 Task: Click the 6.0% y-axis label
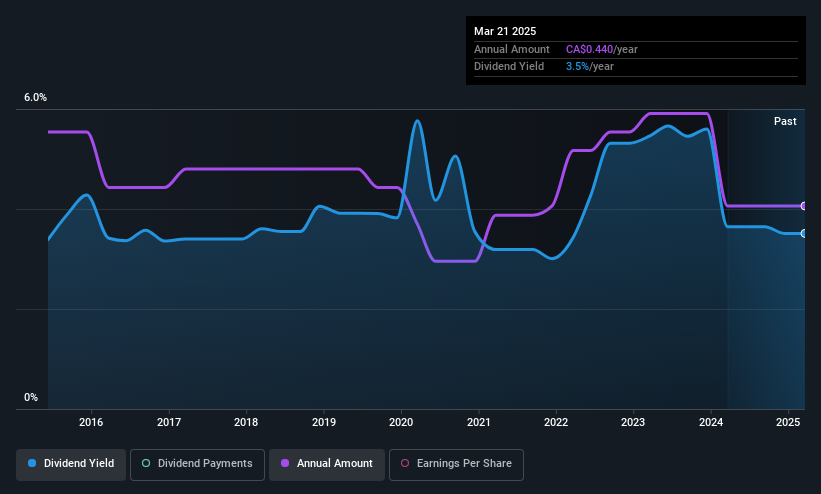pos(35,97)
